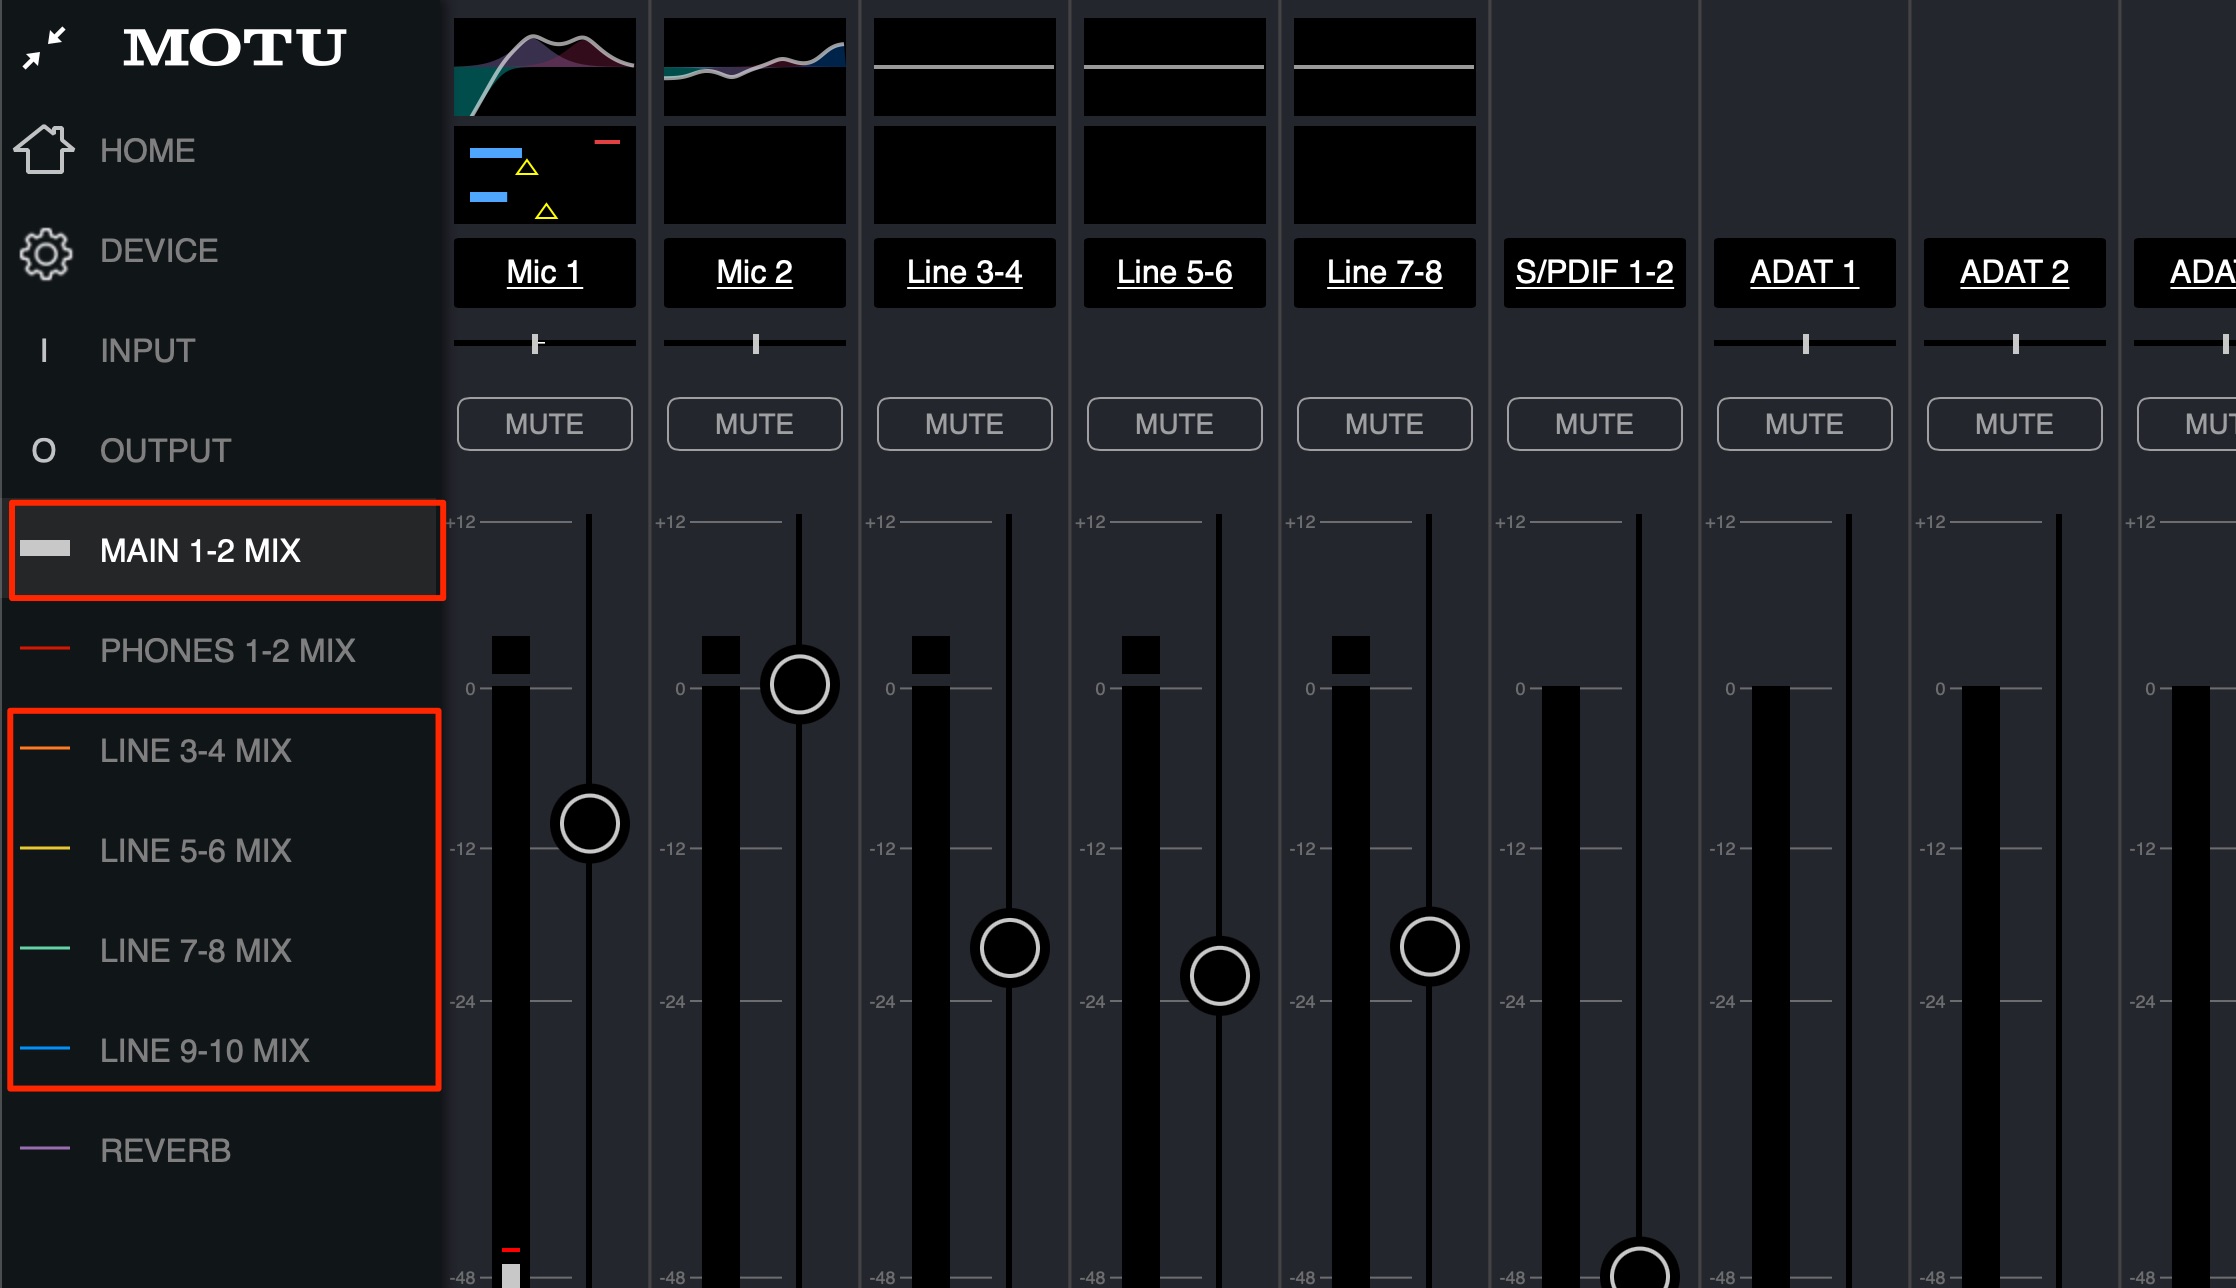Open the REVERB mix view
The width and height of the screenshot is (2236, 1288).
[x=221, y=1151]
